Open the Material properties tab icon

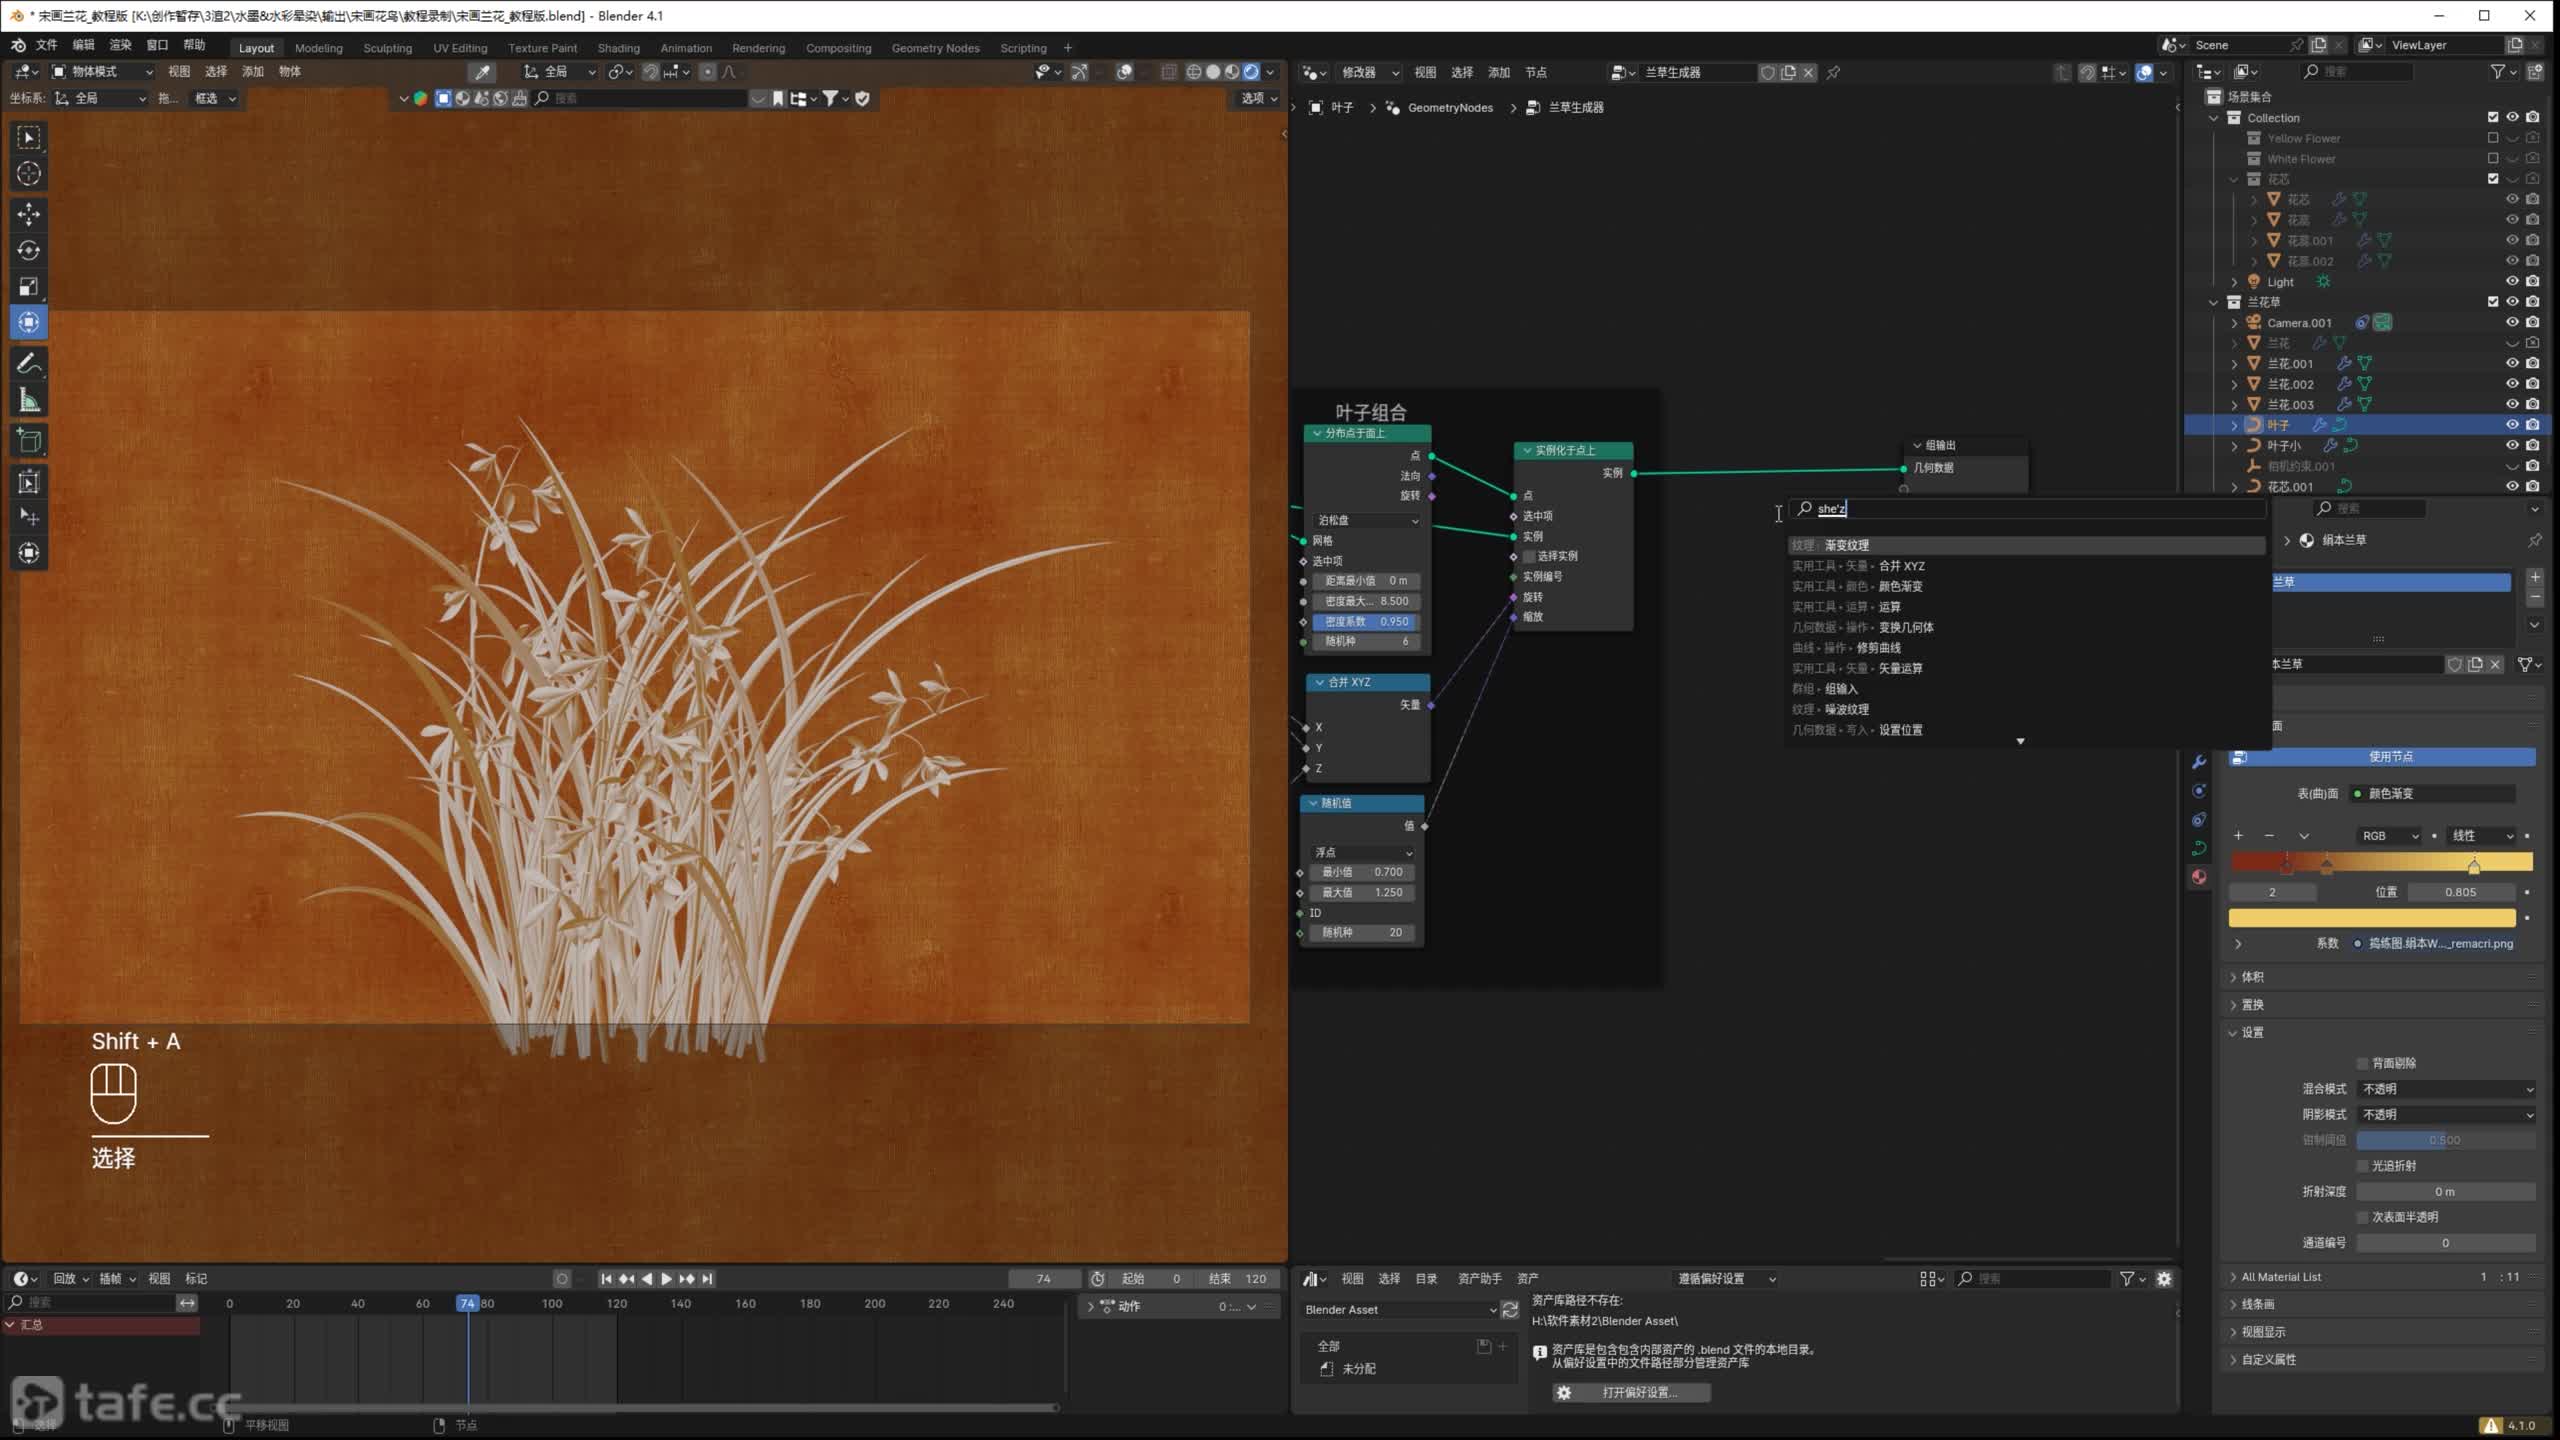tap(2199, 877)
